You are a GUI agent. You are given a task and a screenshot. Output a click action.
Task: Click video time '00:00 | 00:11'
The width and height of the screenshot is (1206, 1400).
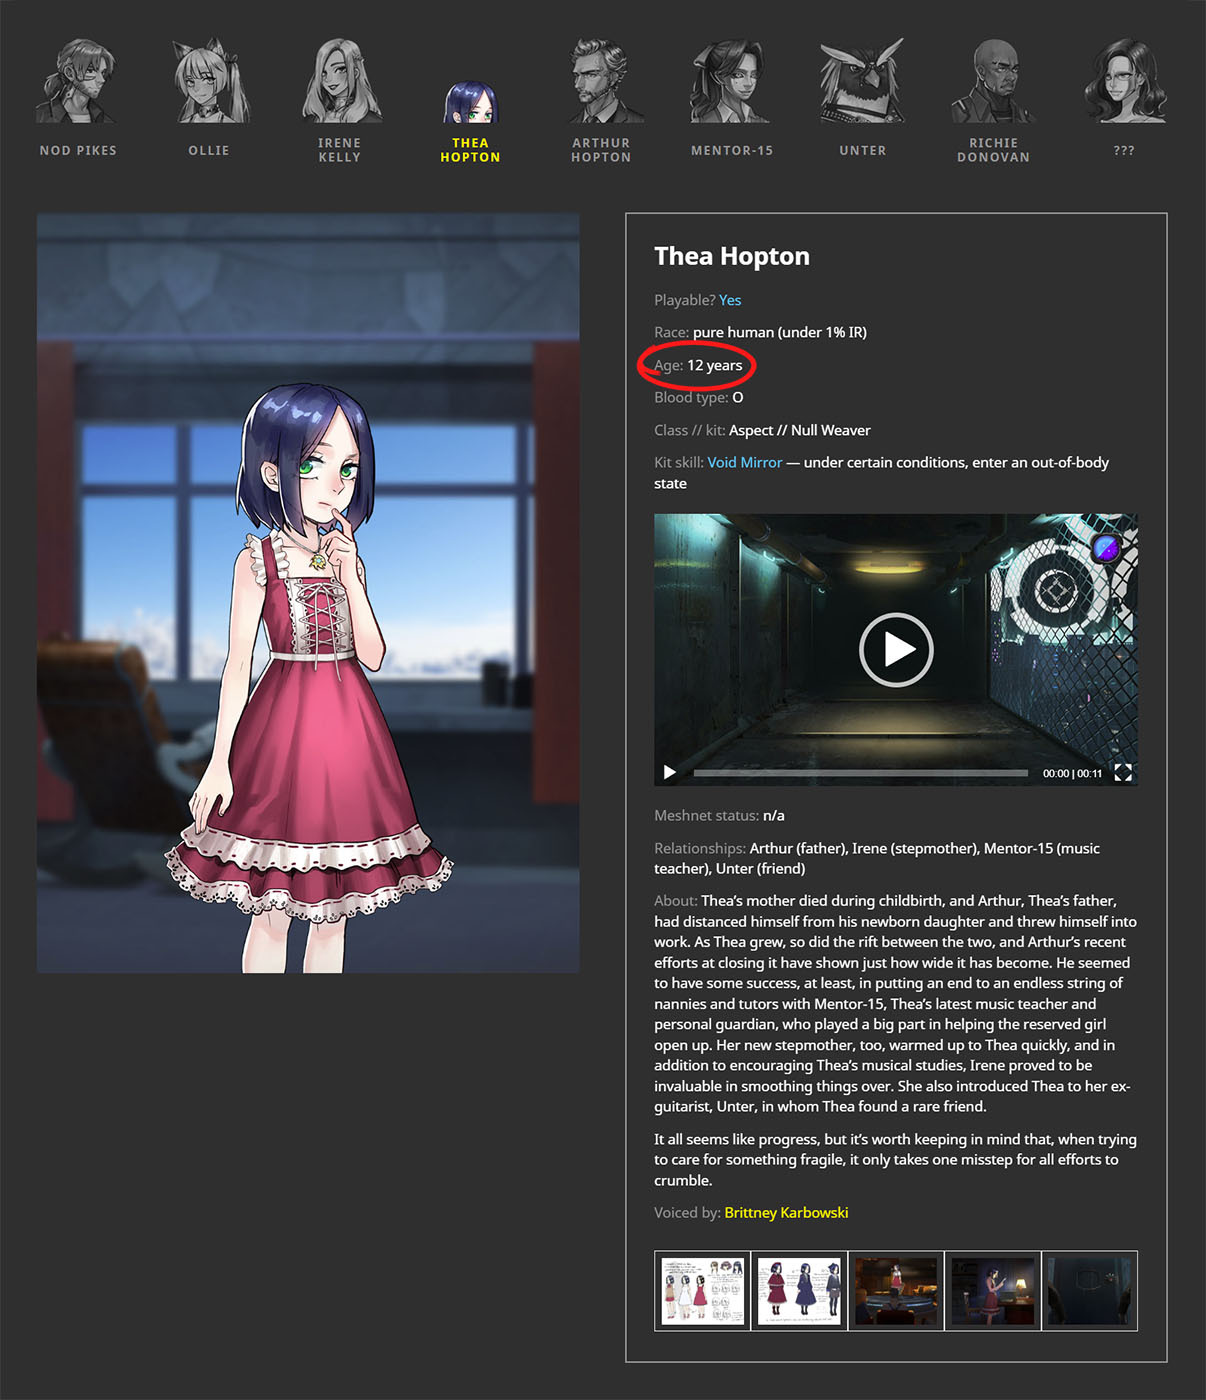click(x=1072, y=773)
